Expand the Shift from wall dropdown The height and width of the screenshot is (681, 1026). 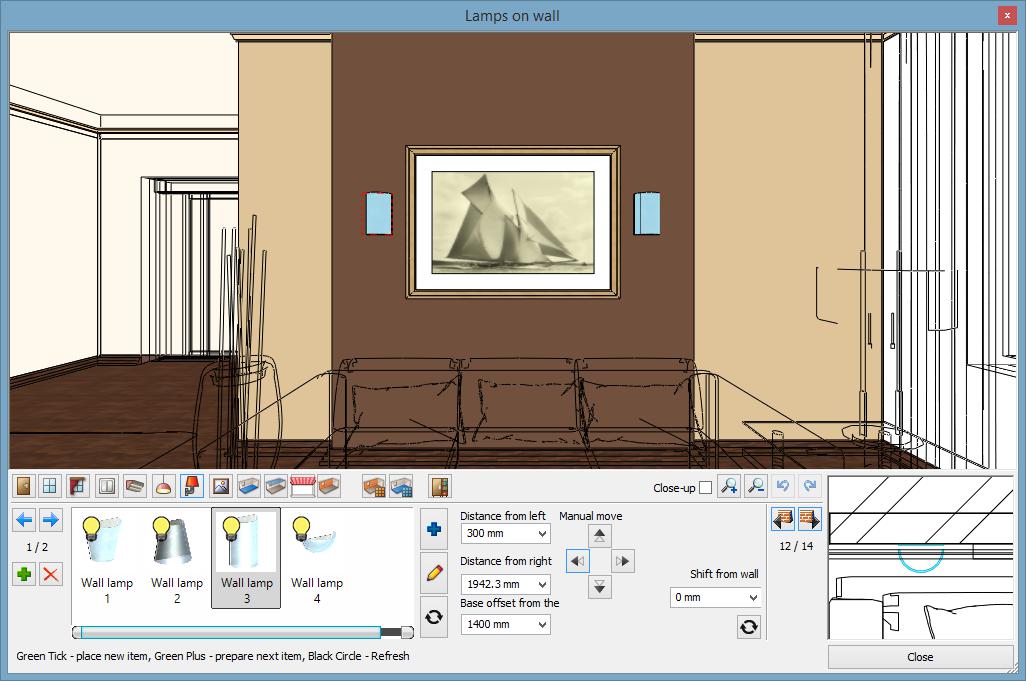click(715, 597)
